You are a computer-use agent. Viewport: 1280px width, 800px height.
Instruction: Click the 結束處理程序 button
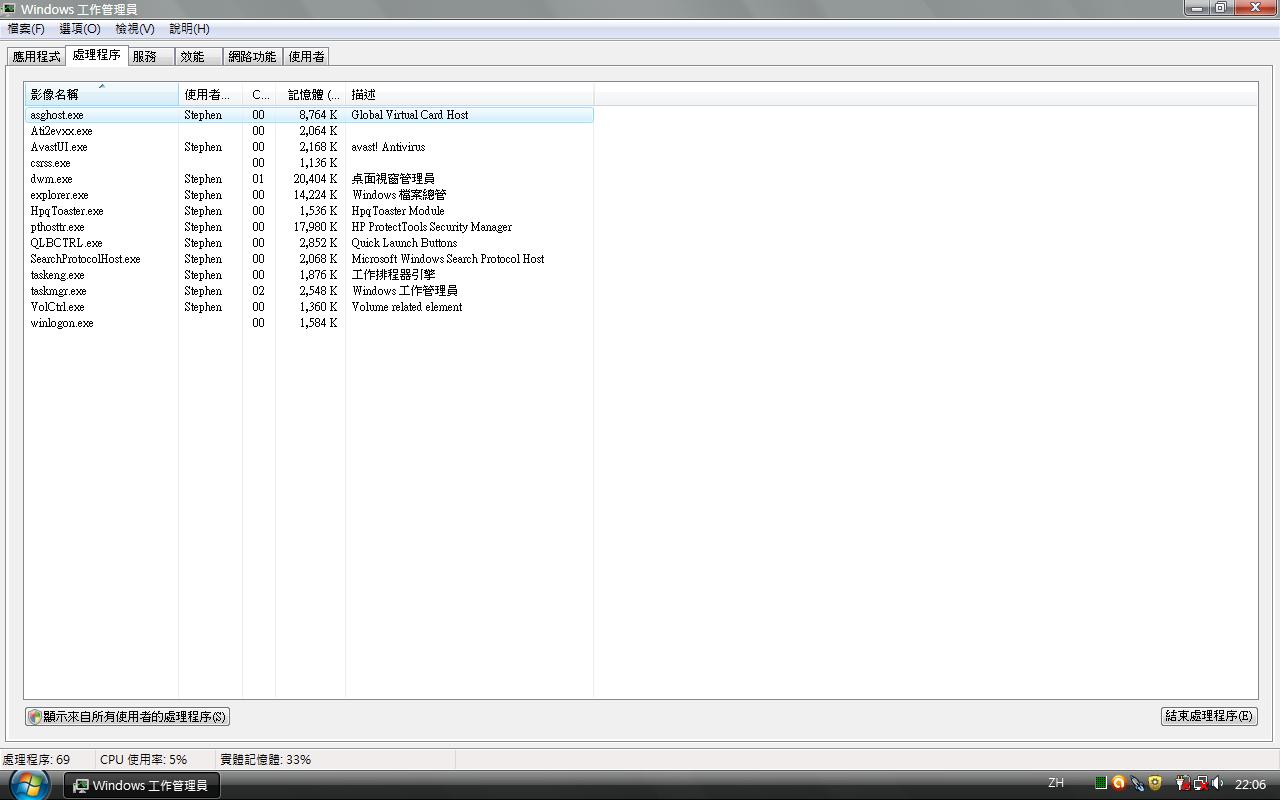pos(1209,716)
